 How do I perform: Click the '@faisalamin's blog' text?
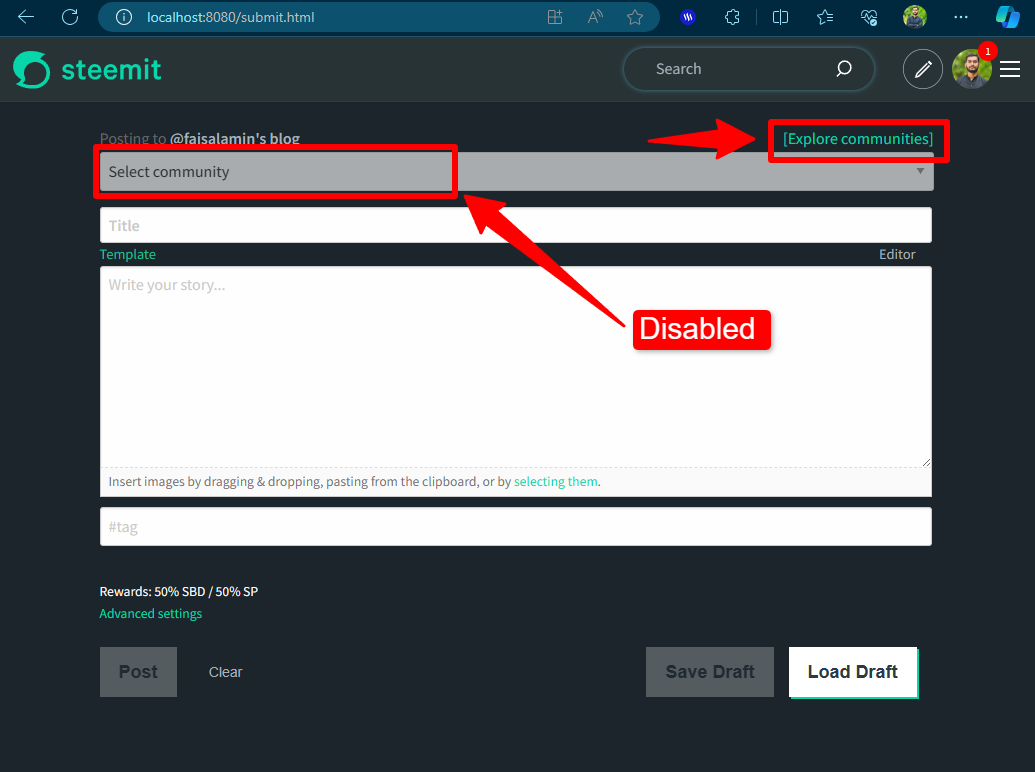tap(234, 139)
